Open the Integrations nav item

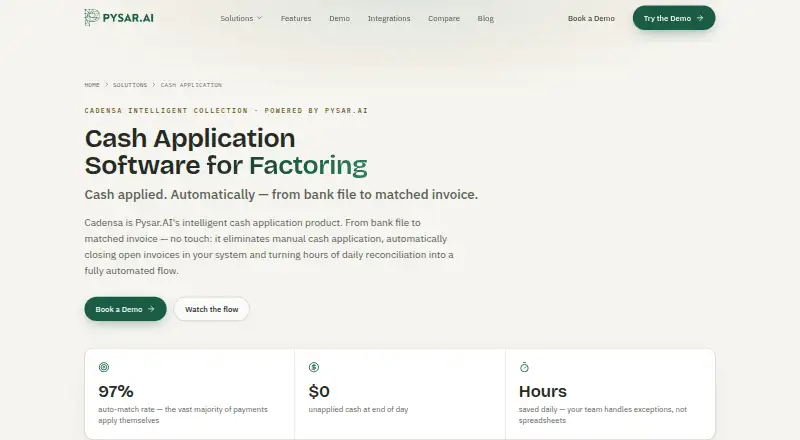[x=389, y=18]
